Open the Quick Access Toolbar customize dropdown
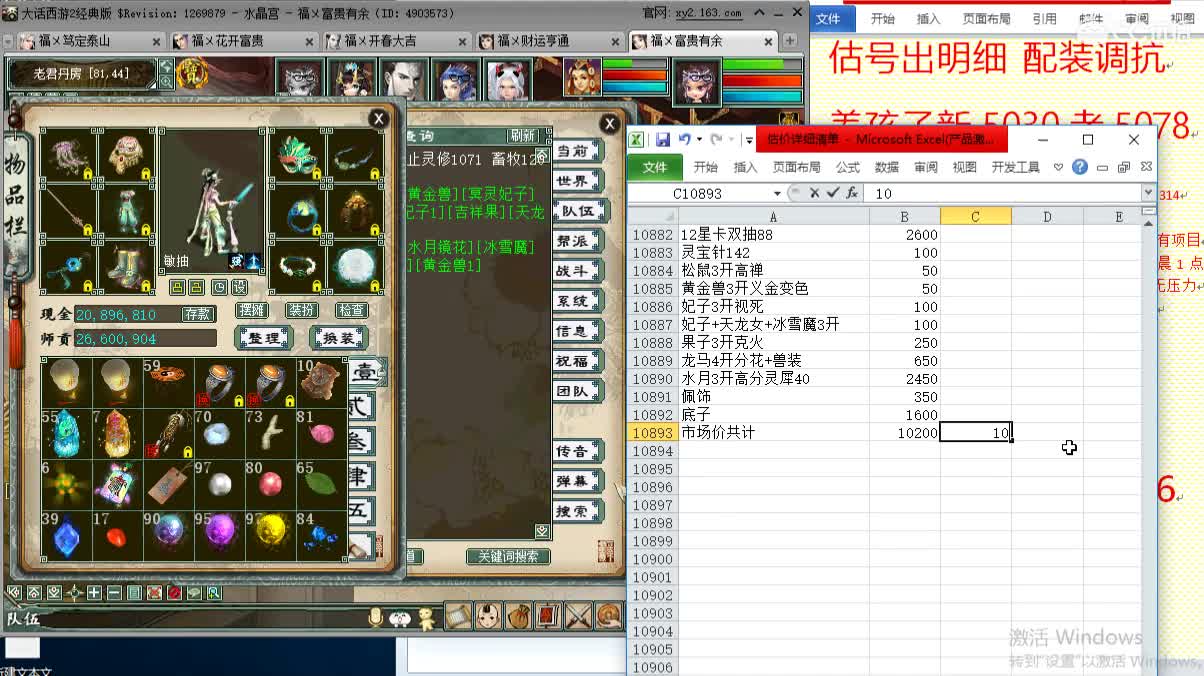1204x676 pixels. coord(749,141)
